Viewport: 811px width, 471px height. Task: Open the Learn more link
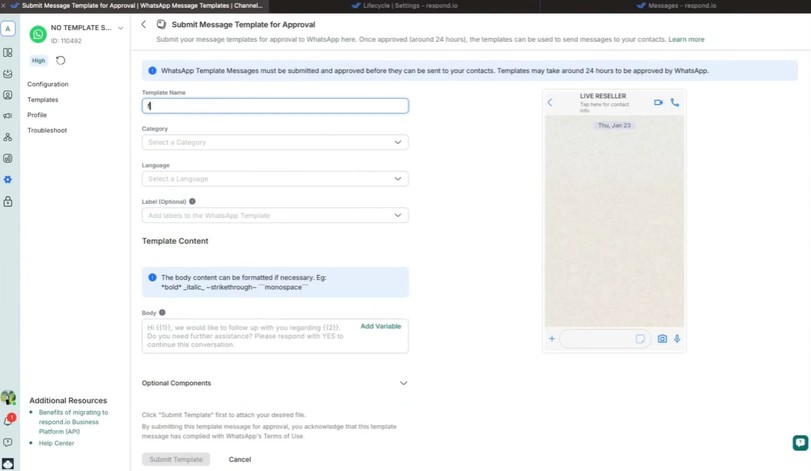coord(686,39)
